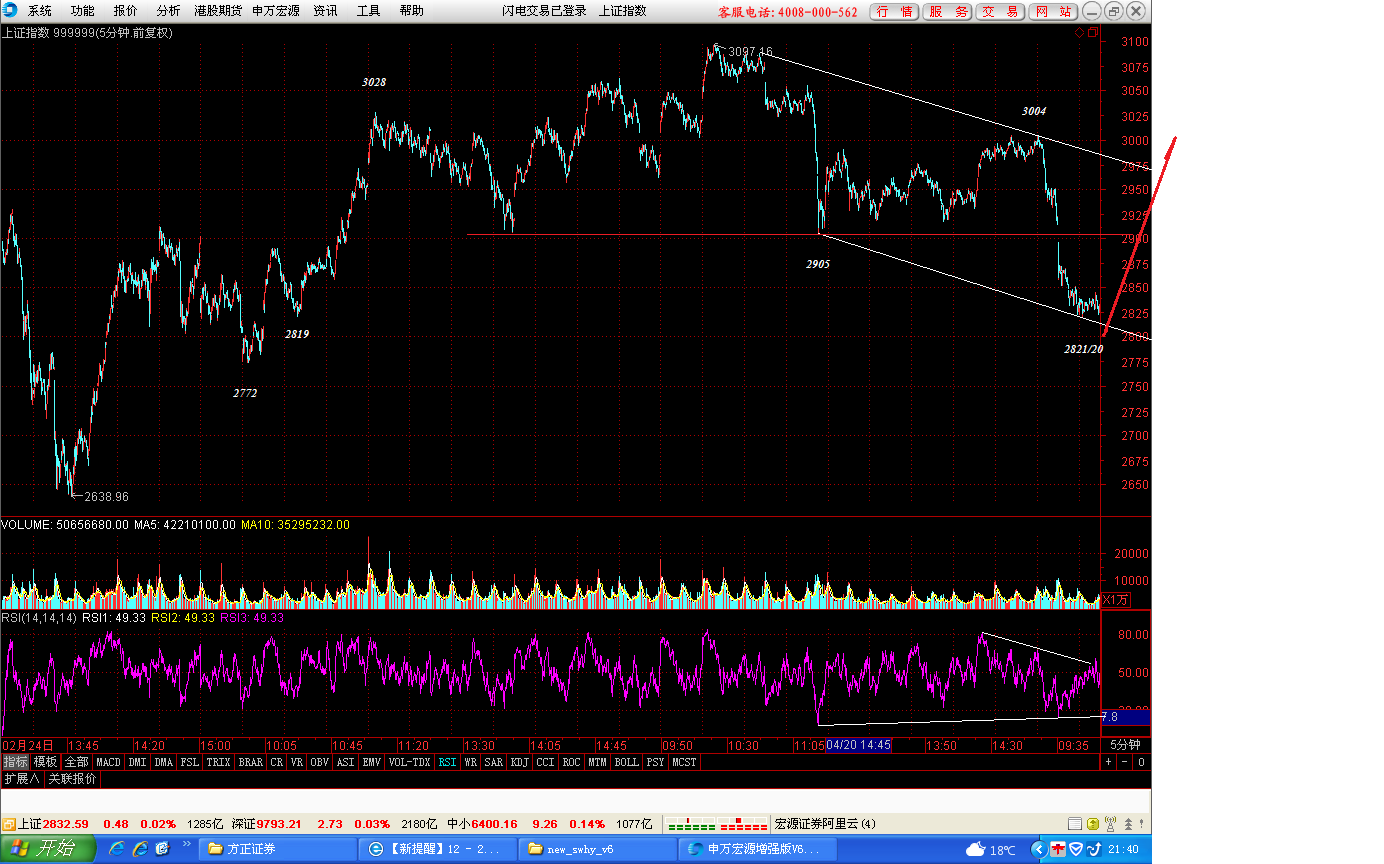Click the 0 reset button under 5分钟
The height and width of the screenshot is (864, 1384).
pyautogui.click(x=1140, y=762)
